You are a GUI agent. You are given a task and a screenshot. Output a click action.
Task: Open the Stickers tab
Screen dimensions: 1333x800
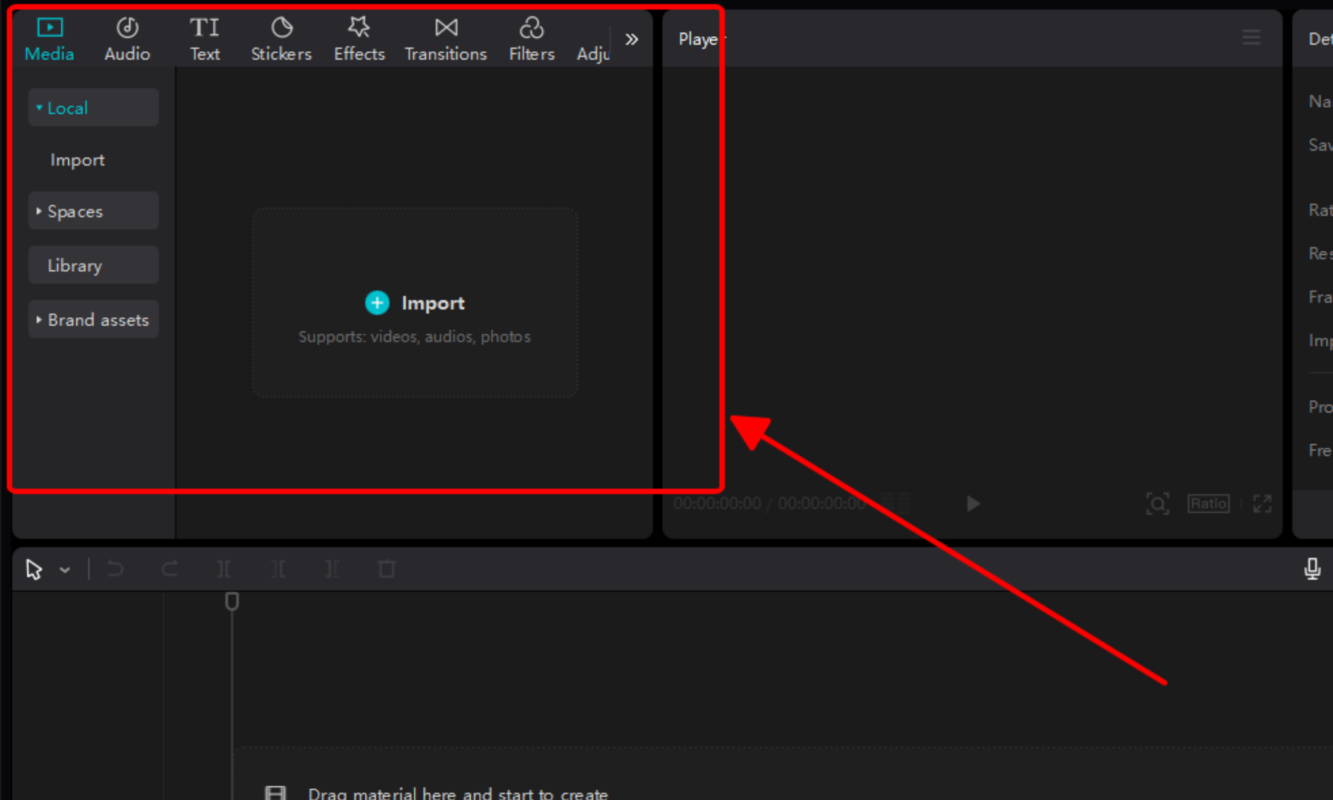(x=281, y=40)
